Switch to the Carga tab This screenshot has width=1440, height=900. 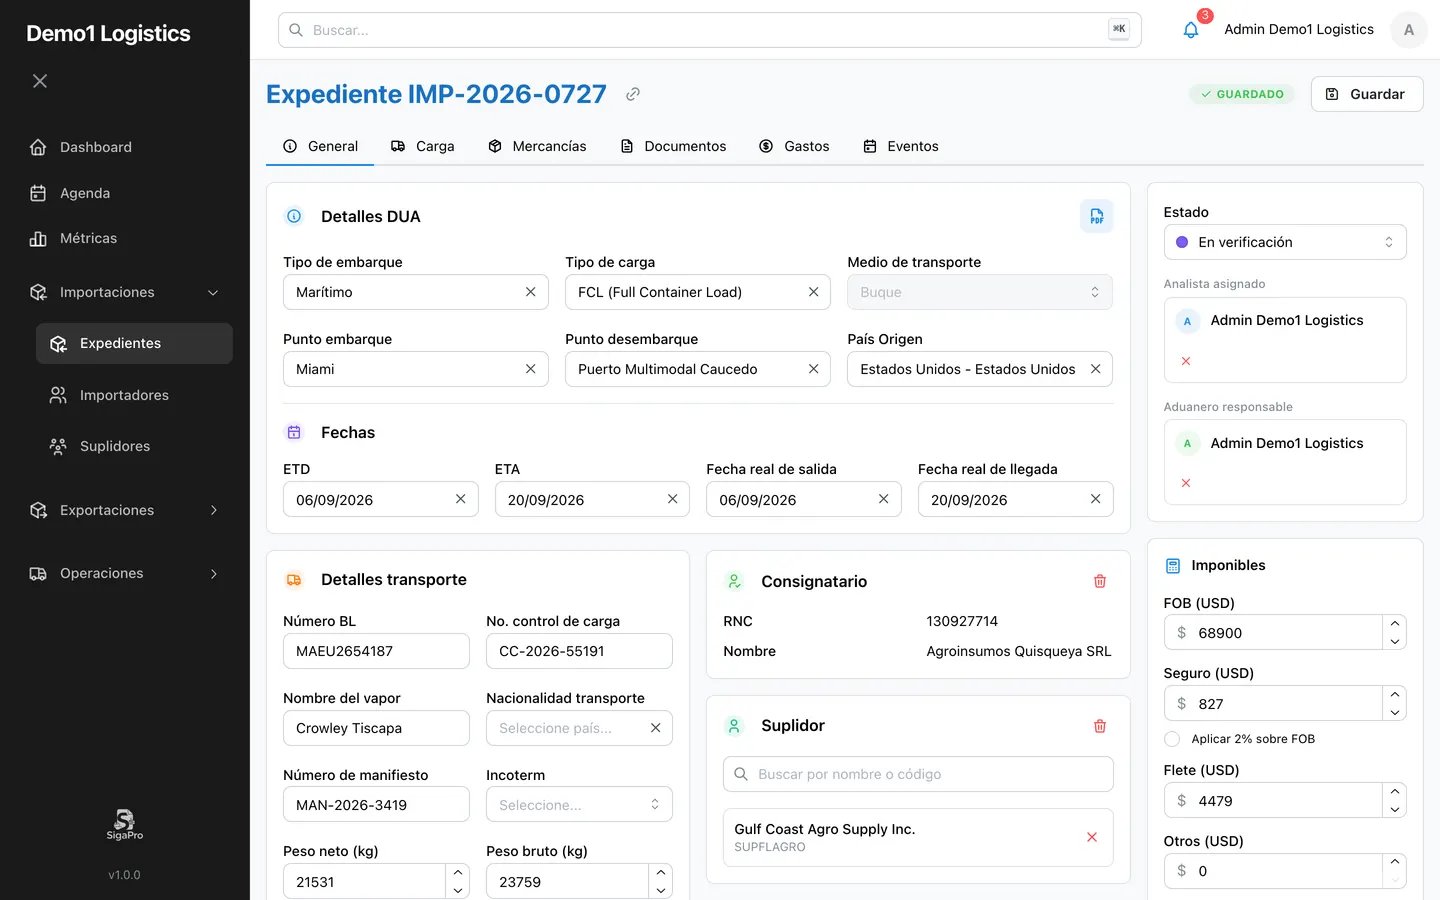422,146
